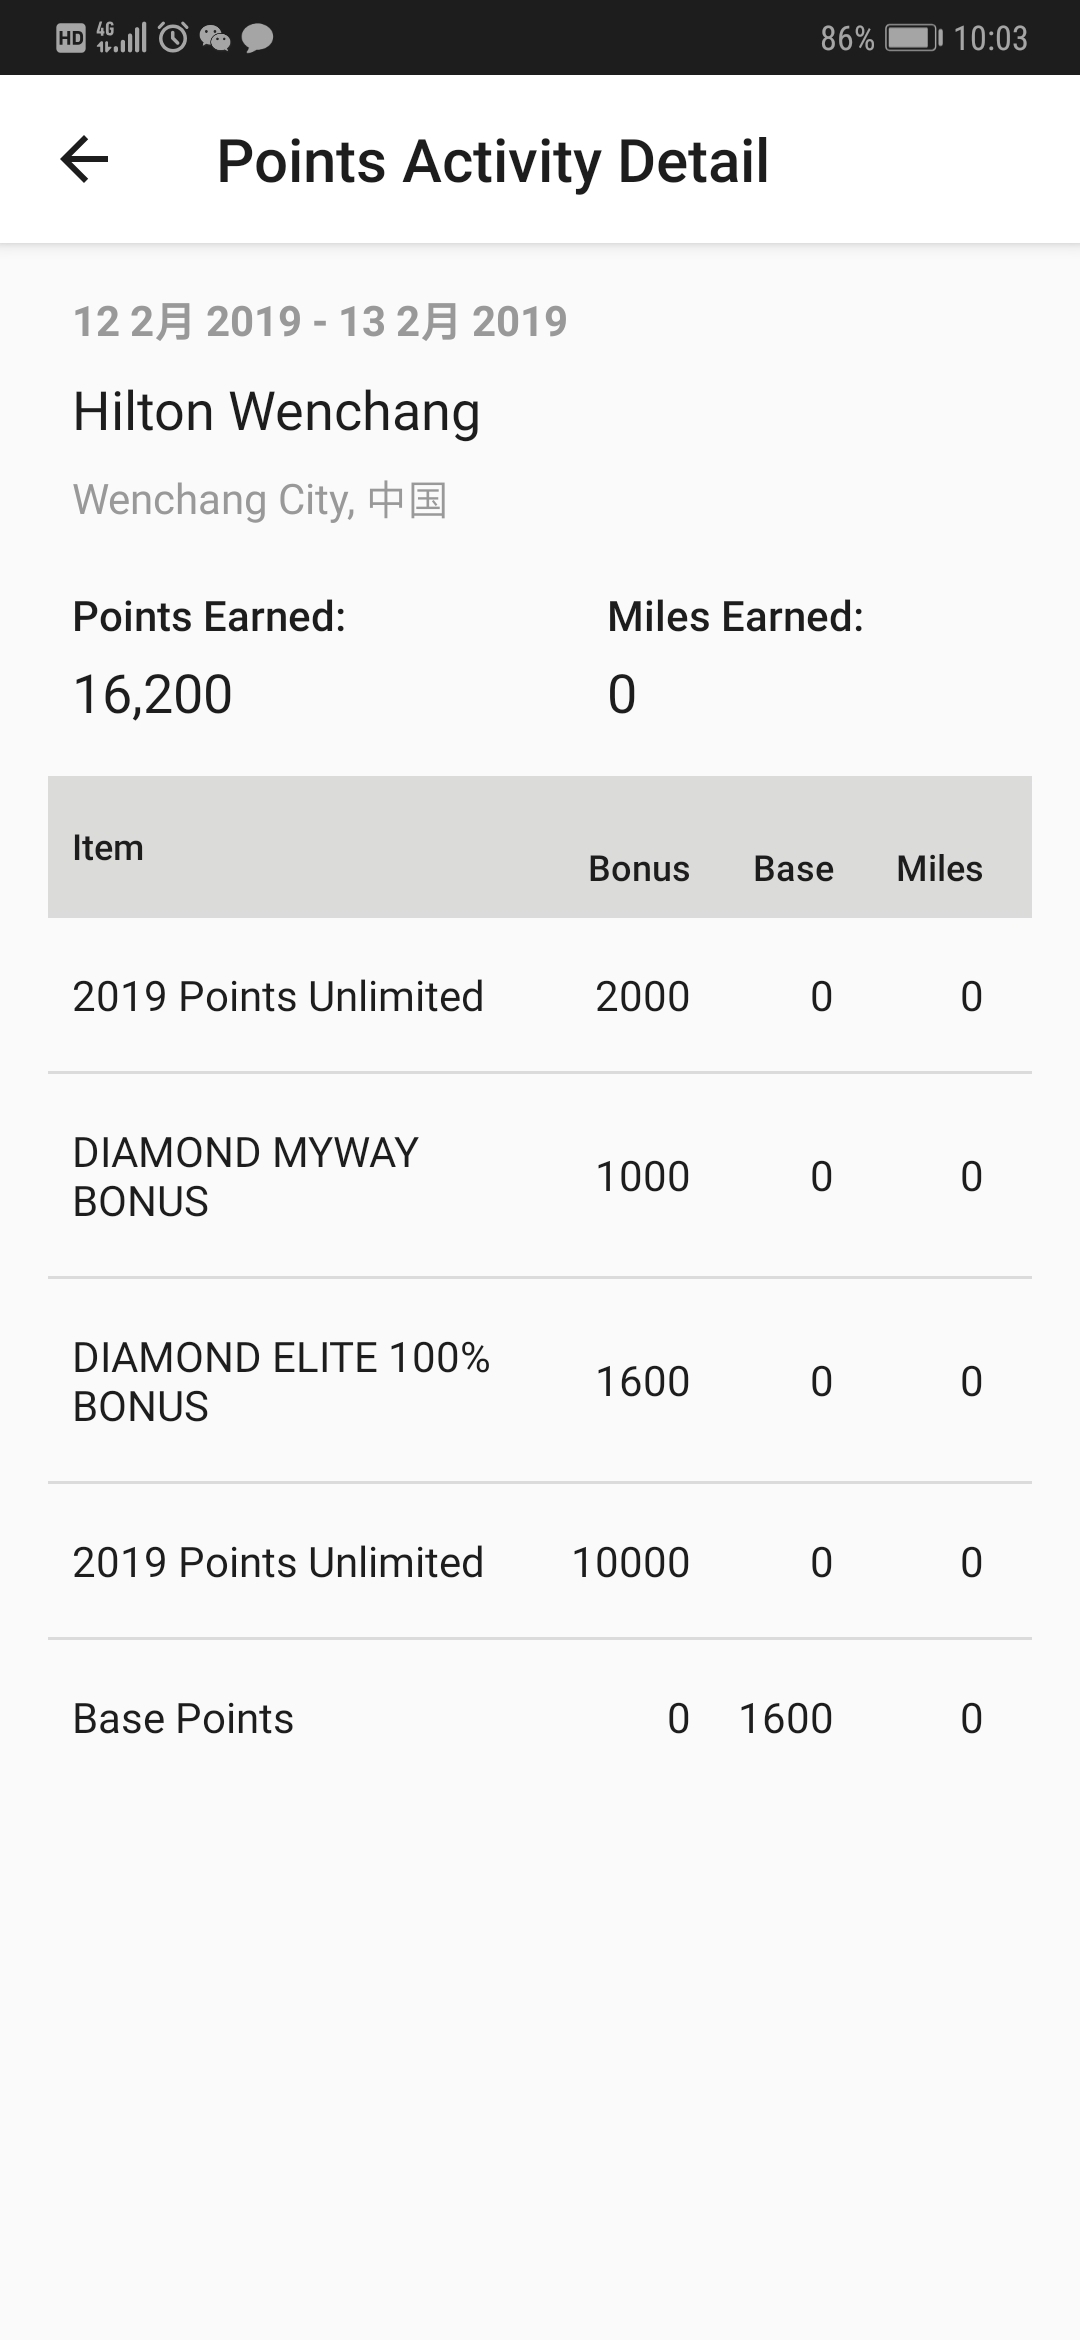The image size is (1080, 2340).
Task: Tap the 10:03 clock in status bar
Action: (x=990, y=38)
